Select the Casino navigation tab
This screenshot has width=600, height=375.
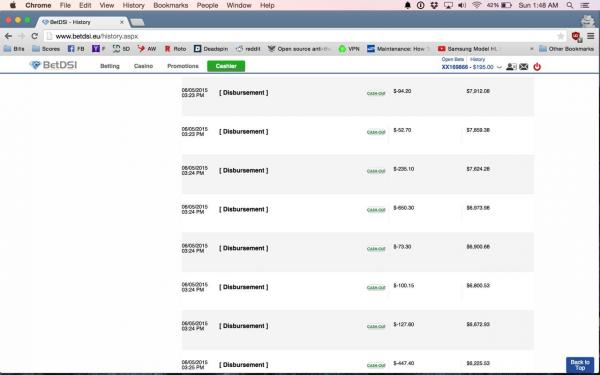(x=143, y=66)
